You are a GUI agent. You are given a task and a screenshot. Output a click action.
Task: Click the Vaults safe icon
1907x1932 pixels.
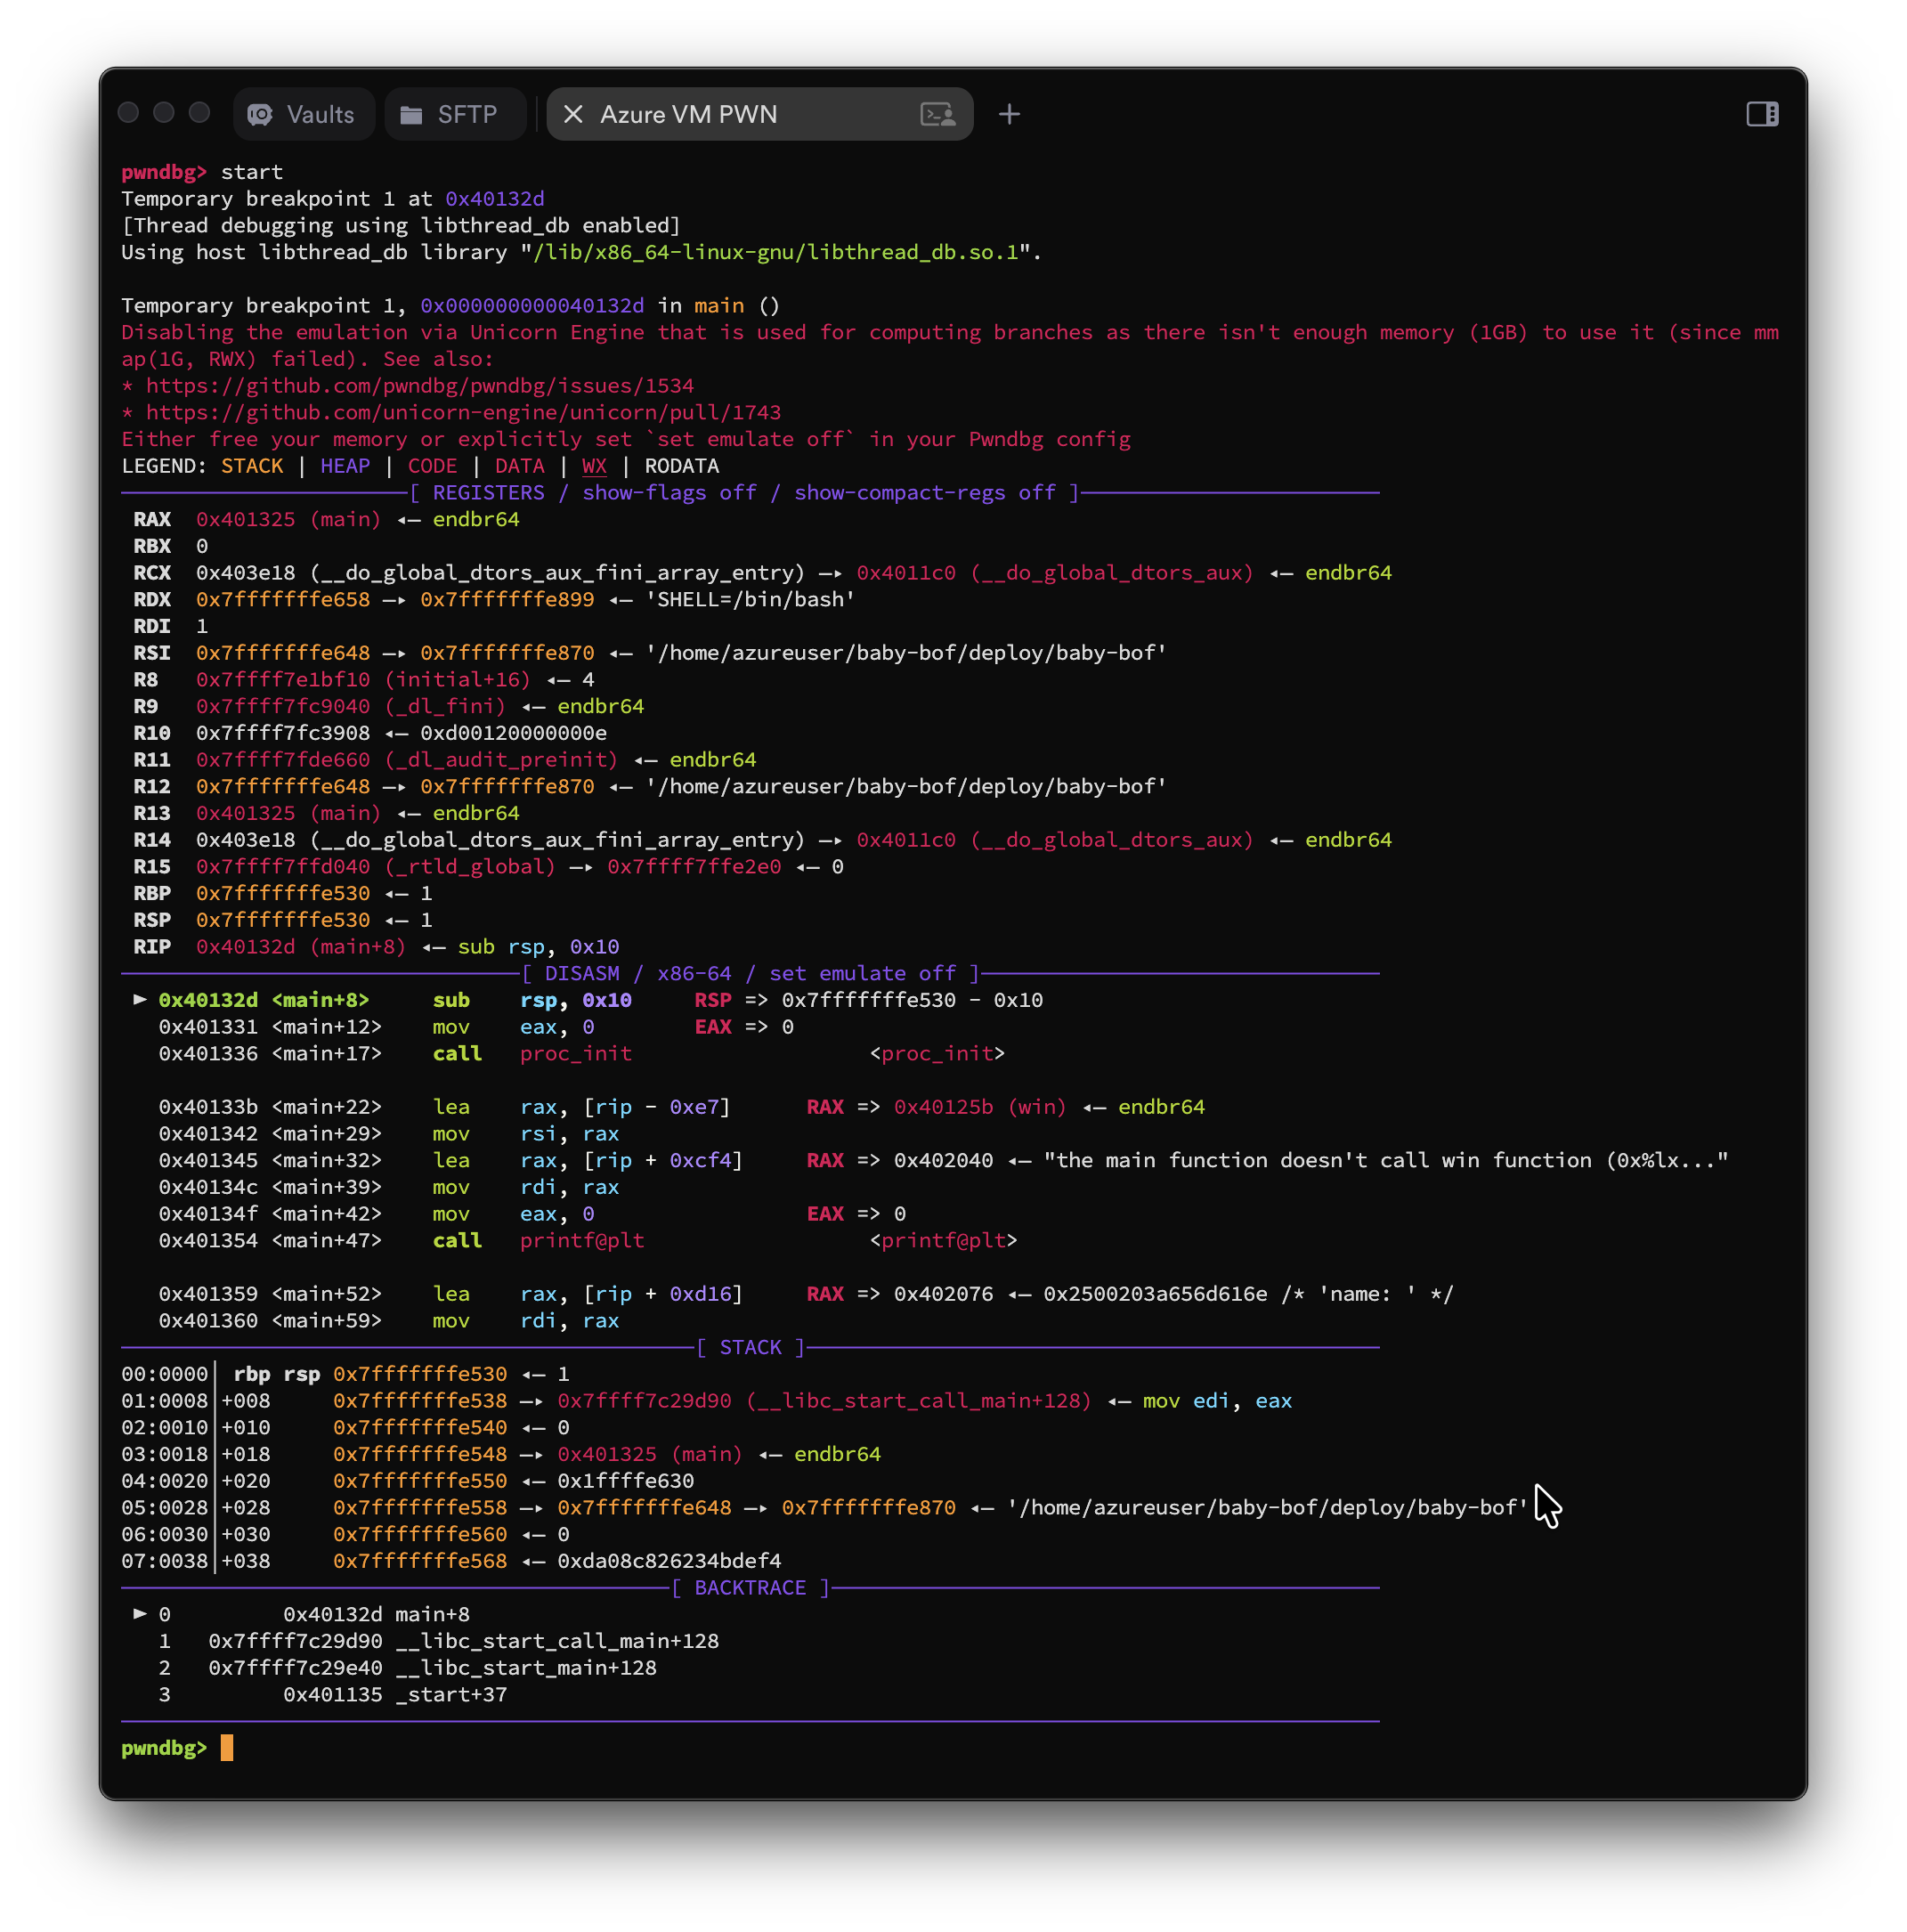tap(260, 114)
